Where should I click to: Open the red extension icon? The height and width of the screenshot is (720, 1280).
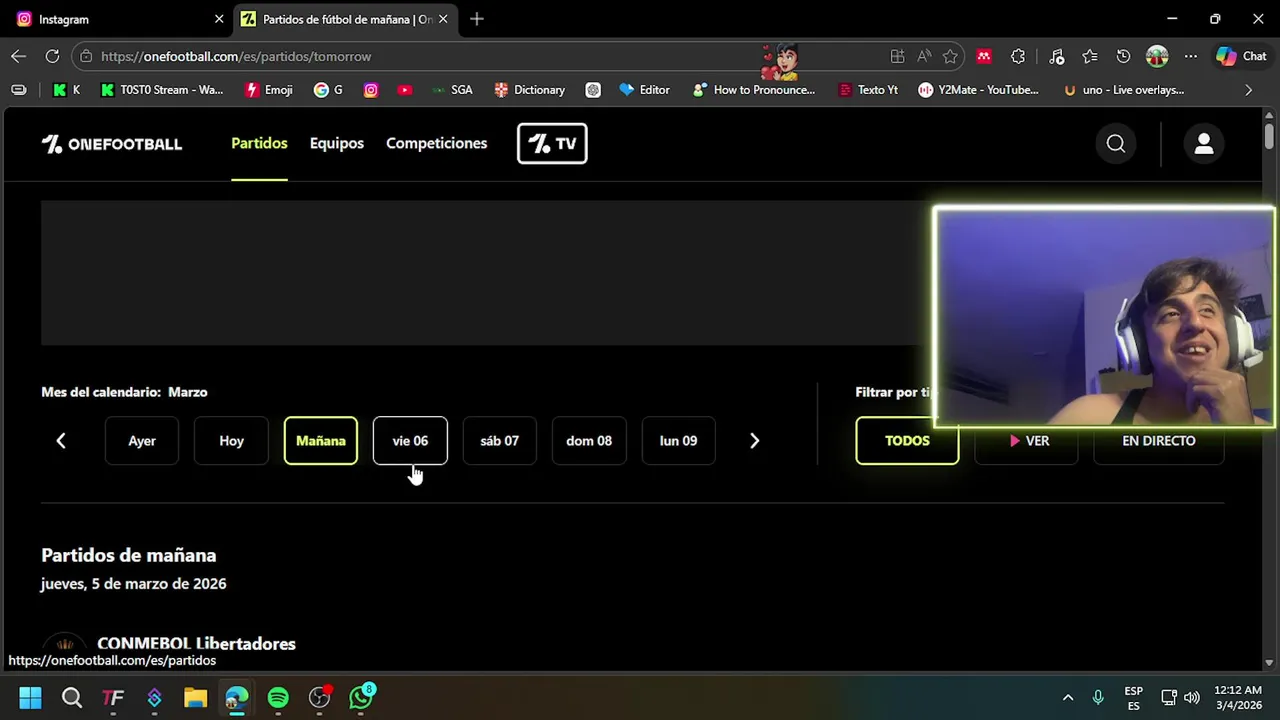point(984,56)
